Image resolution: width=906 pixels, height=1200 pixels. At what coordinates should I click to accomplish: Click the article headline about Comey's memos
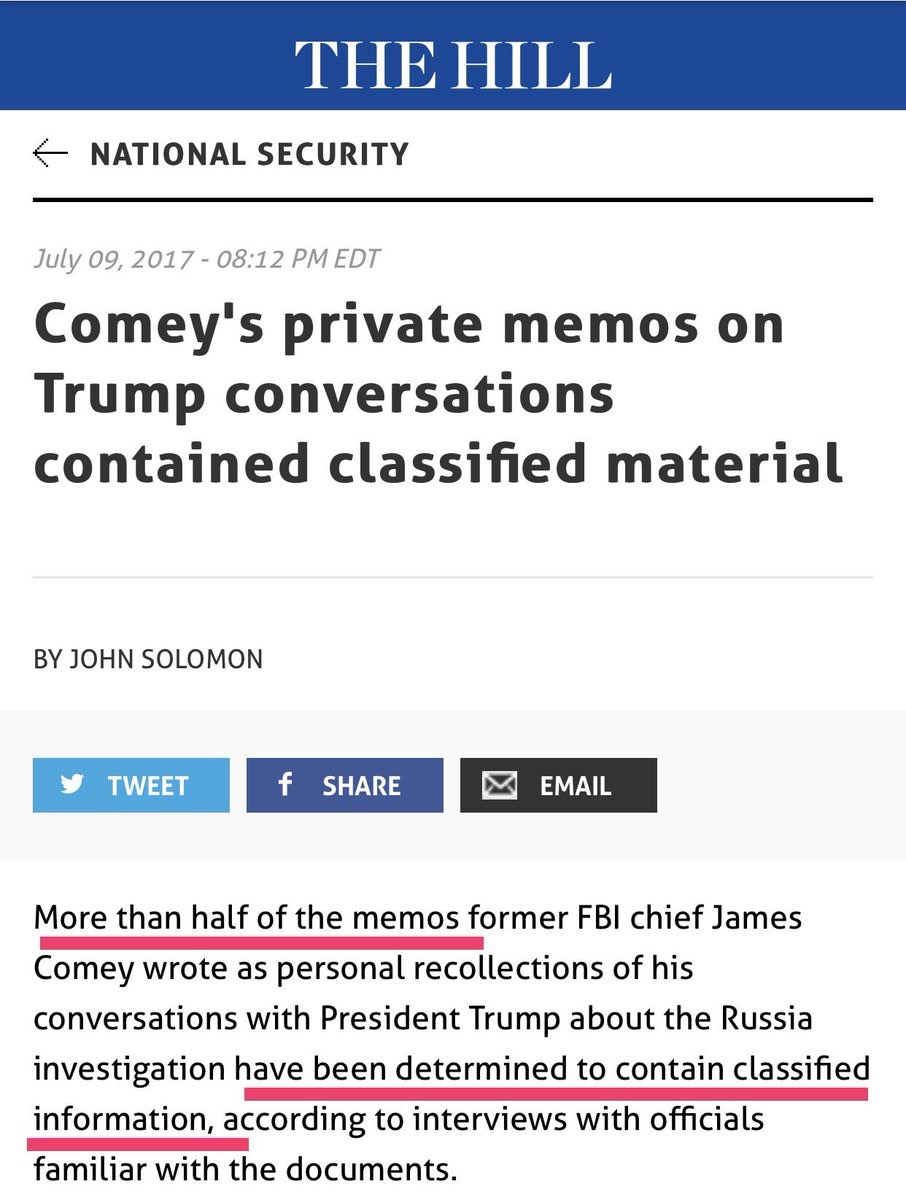coord(437,395)
